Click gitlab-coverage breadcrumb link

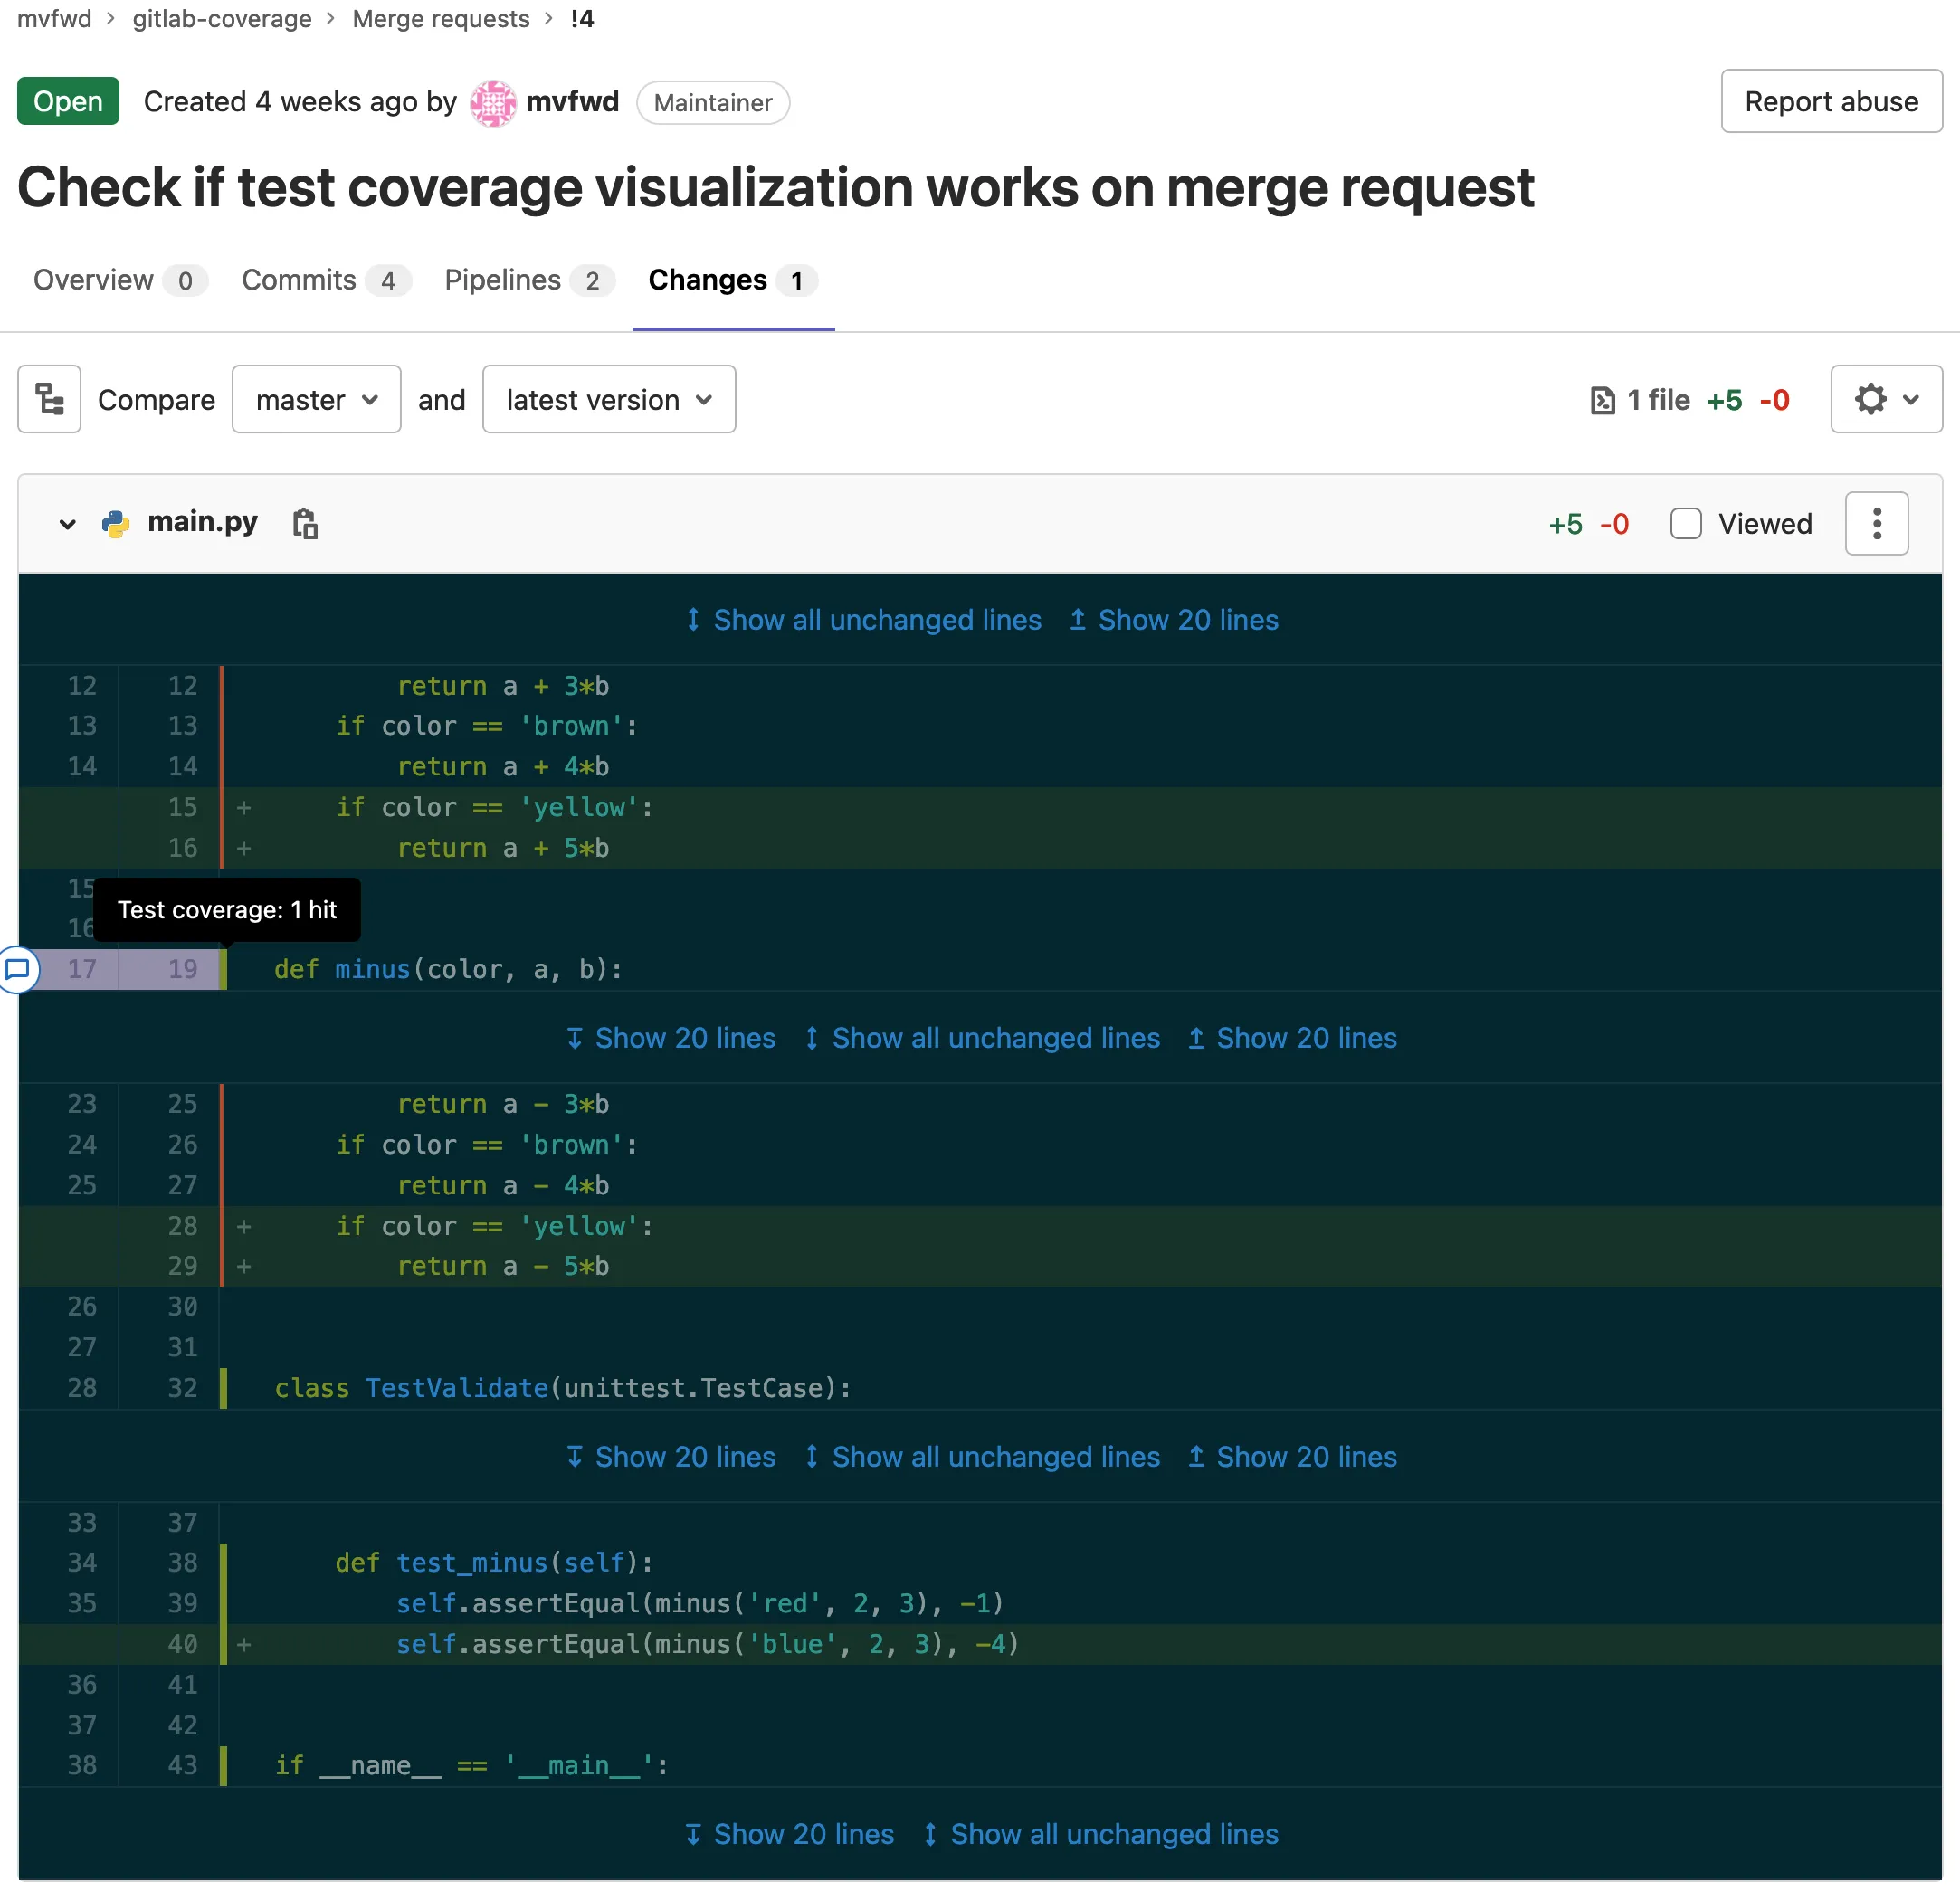point(222,18)
